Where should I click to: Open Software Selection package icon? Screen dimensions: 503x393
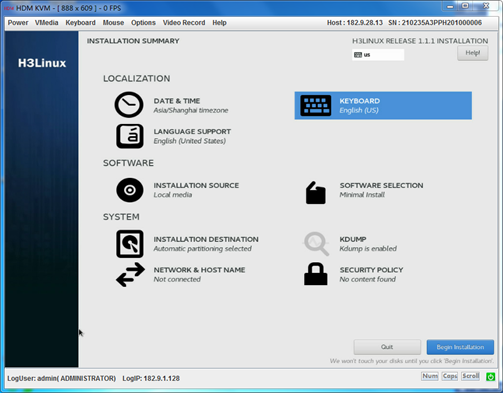click(x=315, y=192)
